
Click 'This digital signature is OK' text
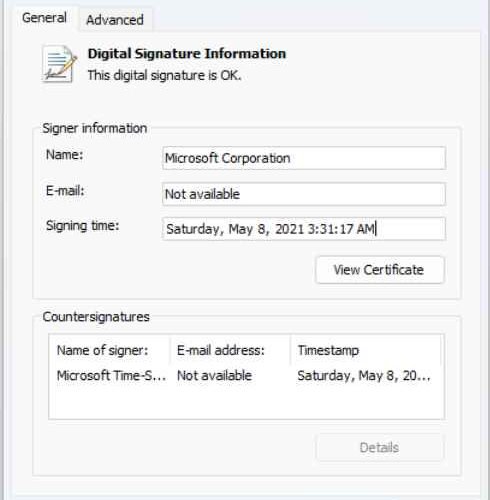click(164, 75)
